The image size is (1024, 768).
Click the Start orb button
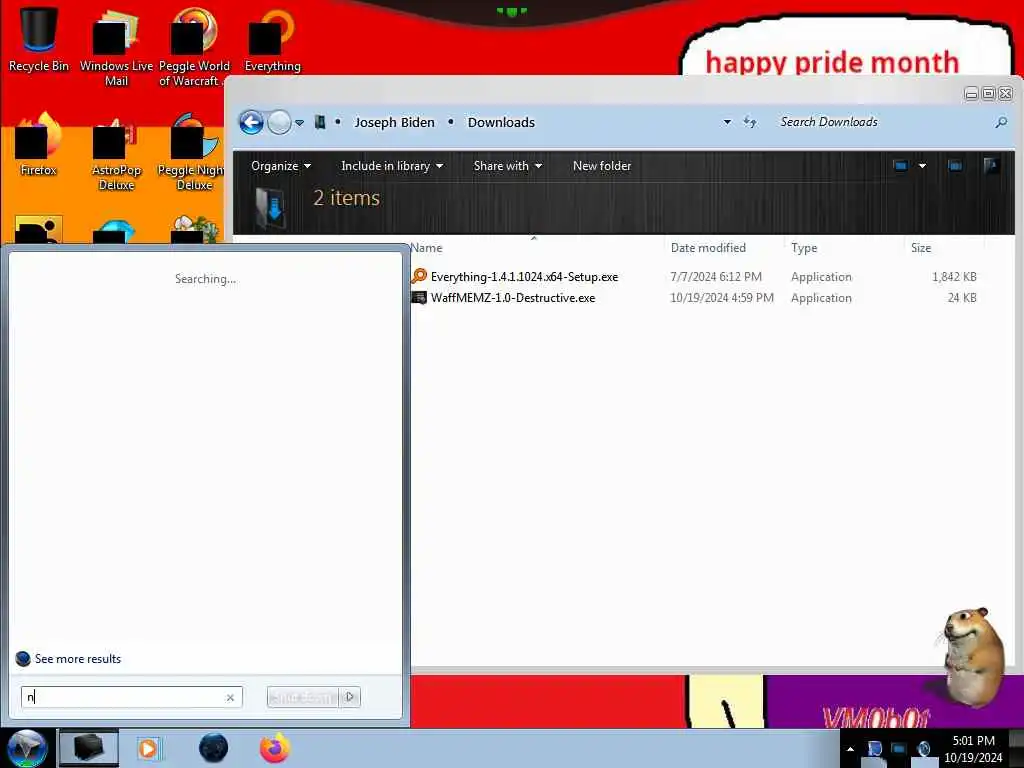coord(27,748)
